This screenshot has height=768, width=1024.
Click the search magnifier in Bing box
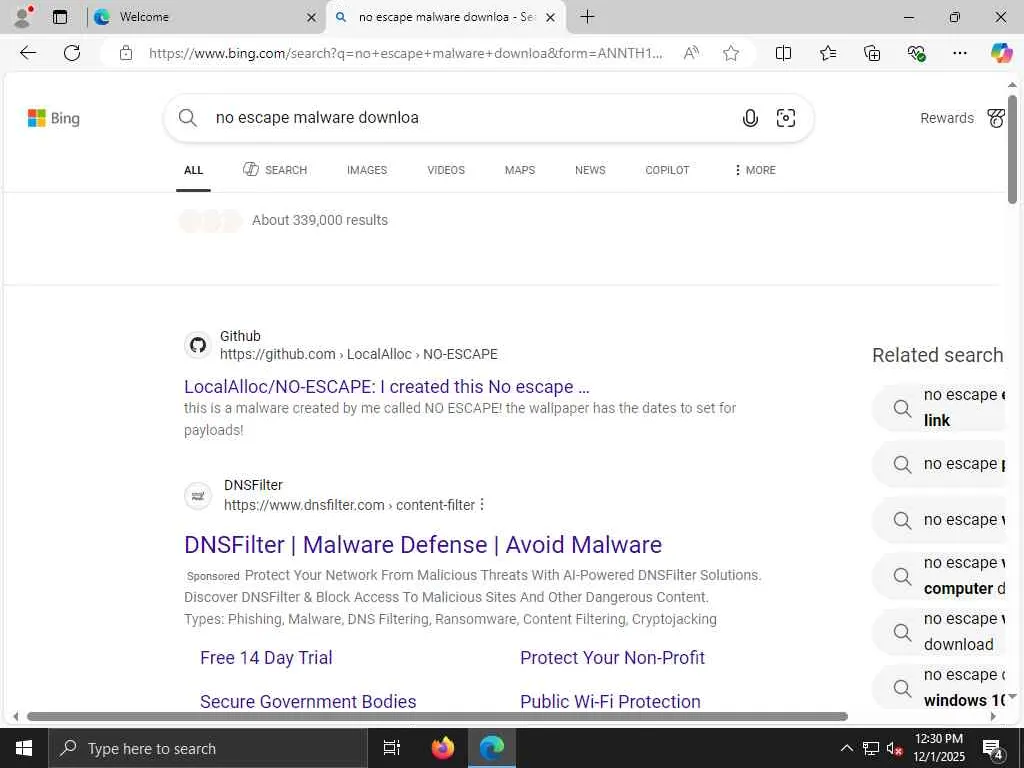pyautogui.click(x=187, y=118)
